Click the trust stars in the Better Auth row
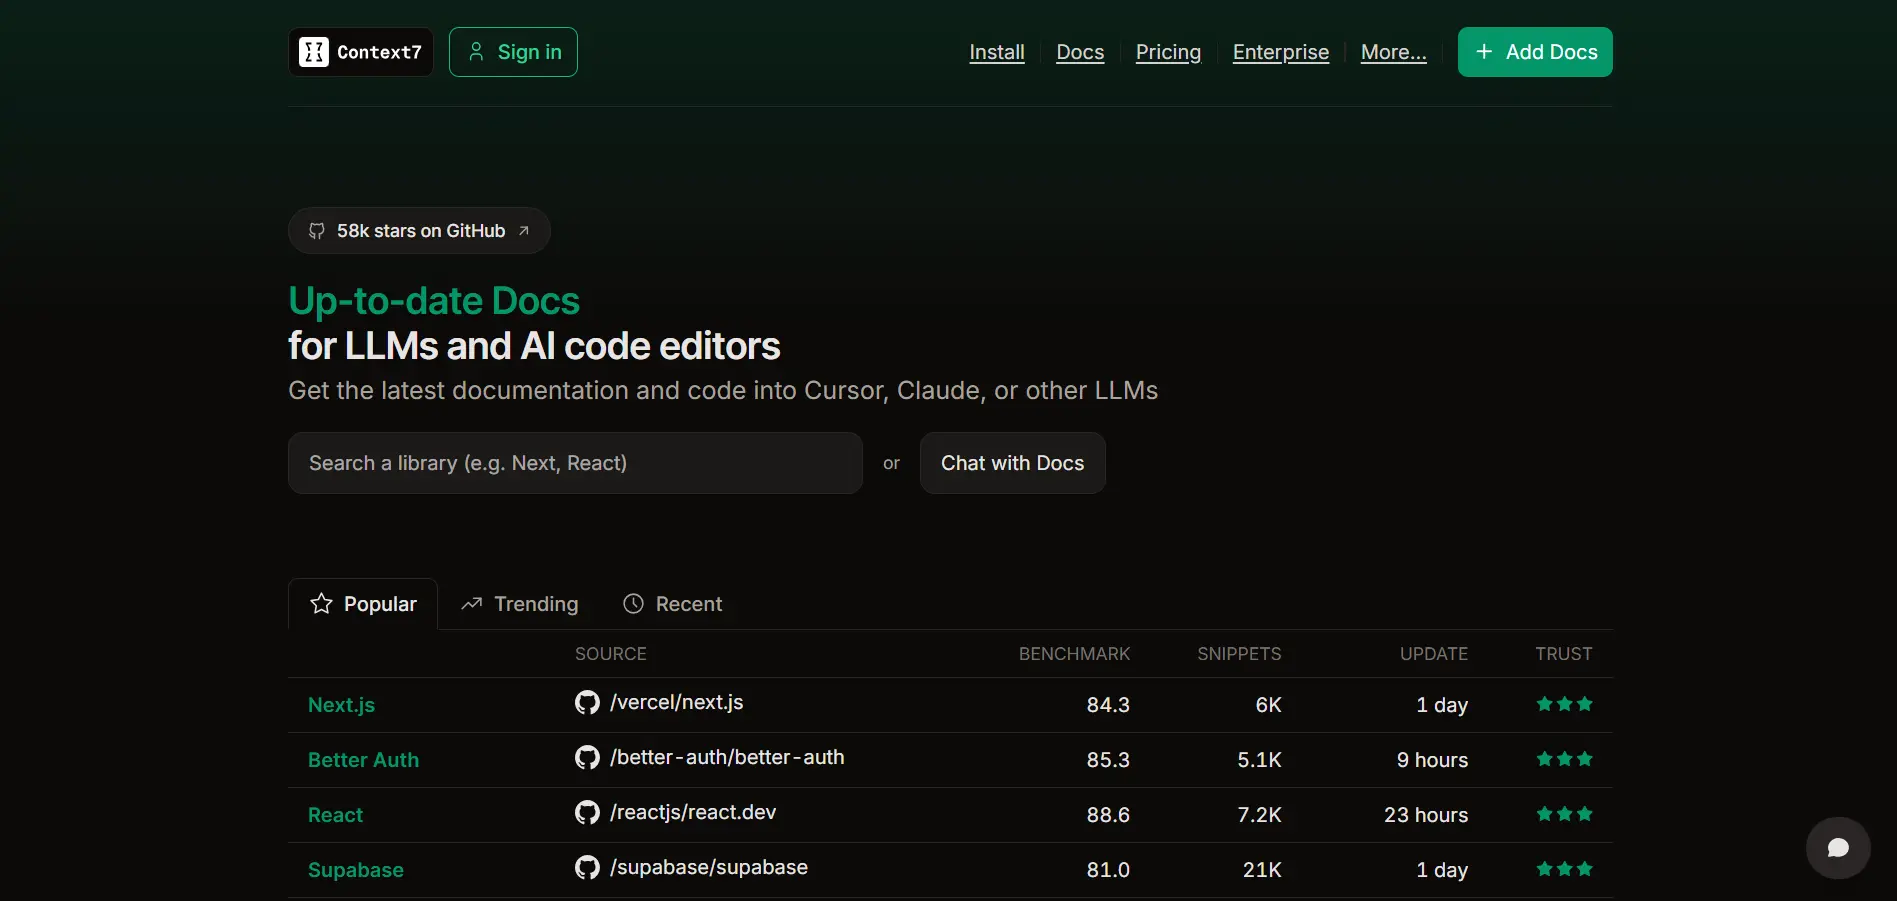 click(1564, 759)
